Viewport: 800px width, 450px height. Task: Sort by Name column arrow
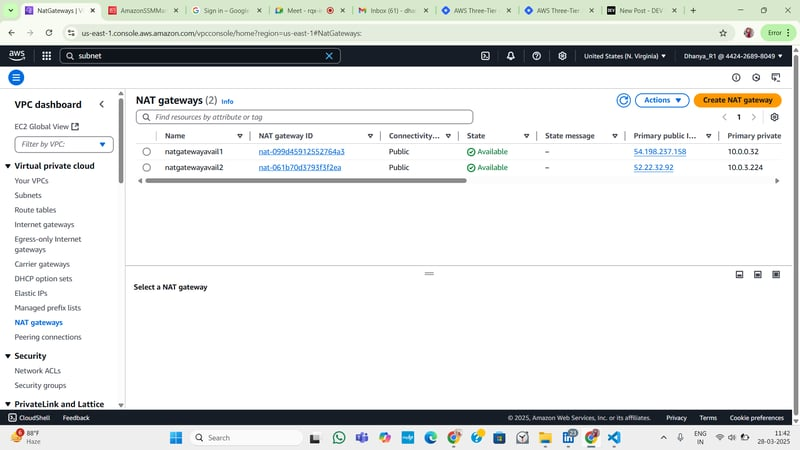click(240, 136)
